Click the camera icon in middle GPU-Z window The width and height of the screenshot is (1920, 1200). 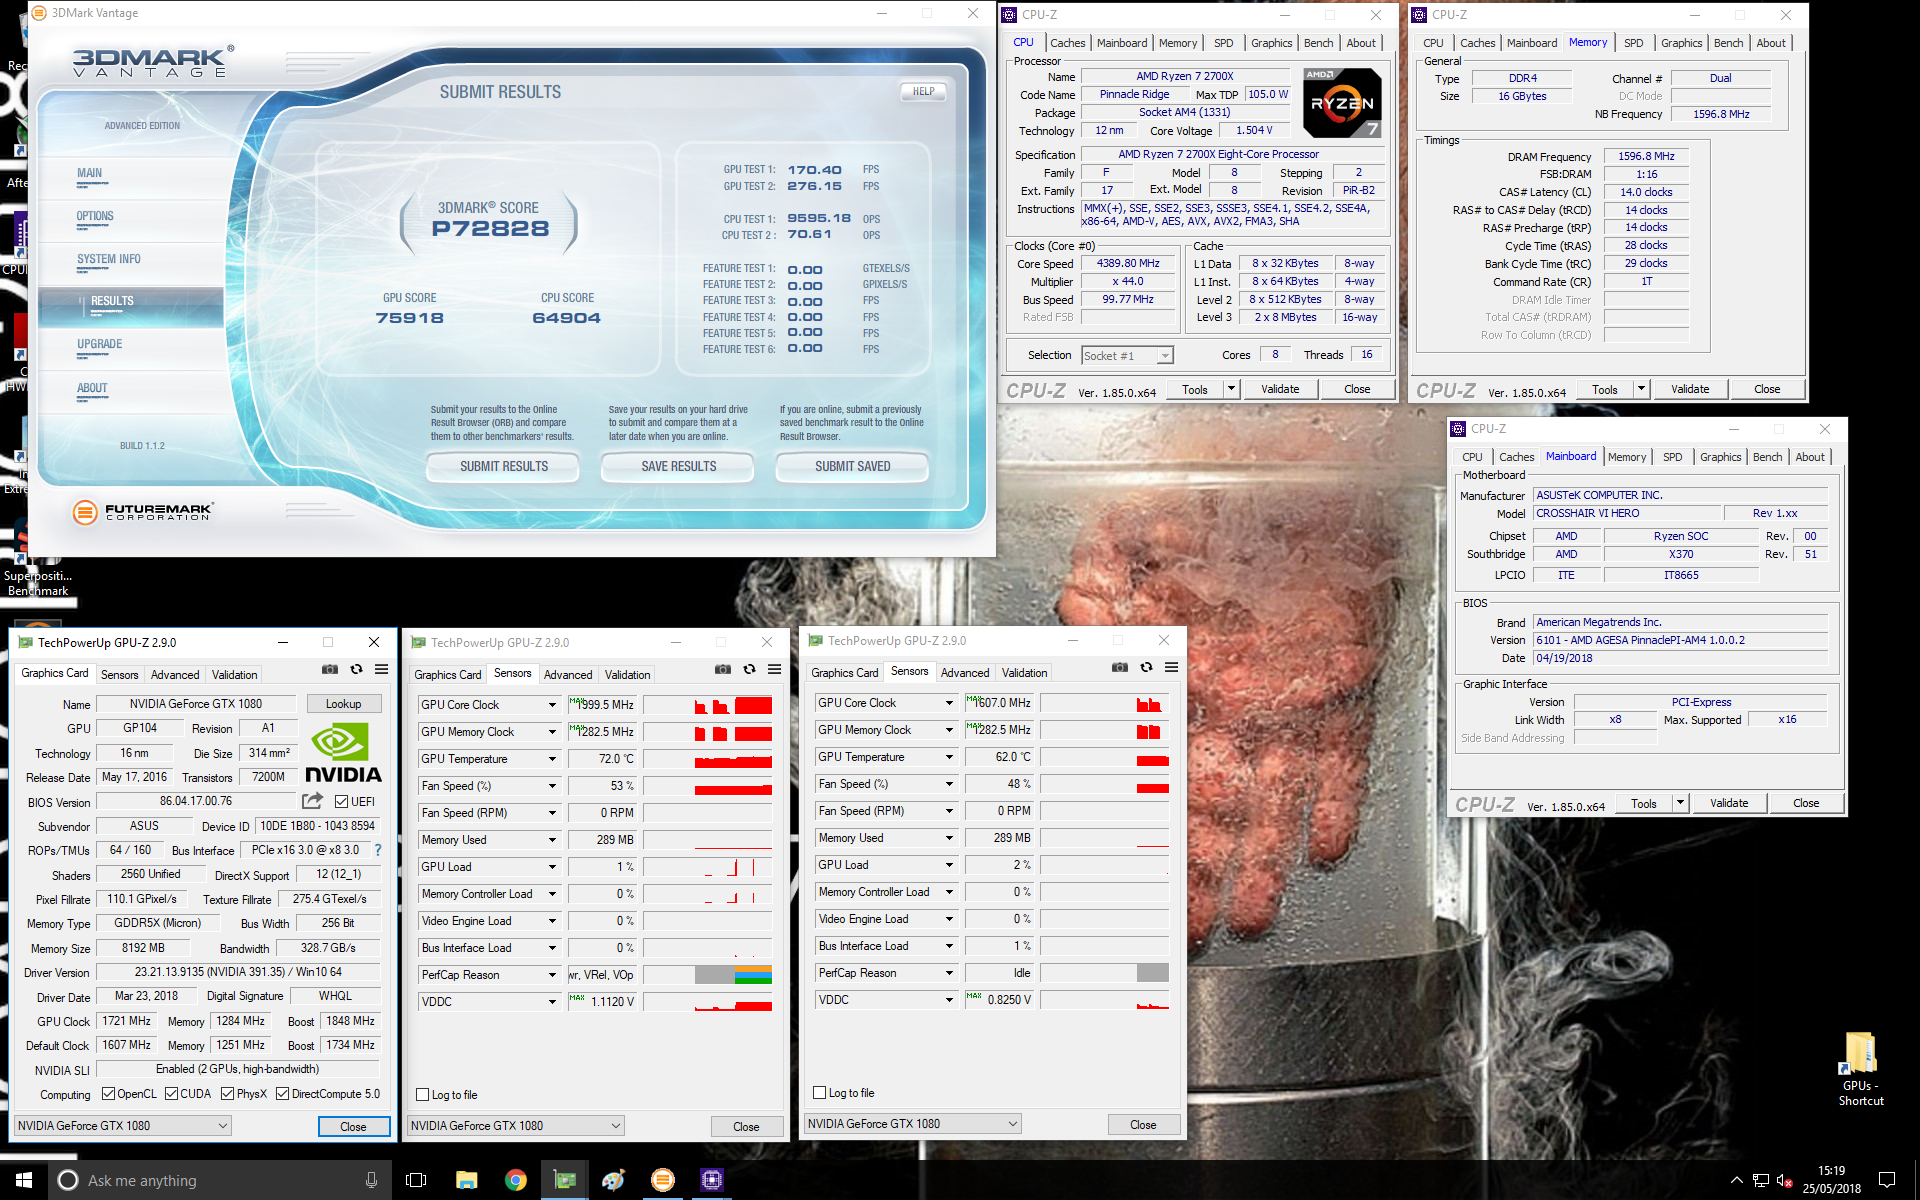[x=723, y=669]
